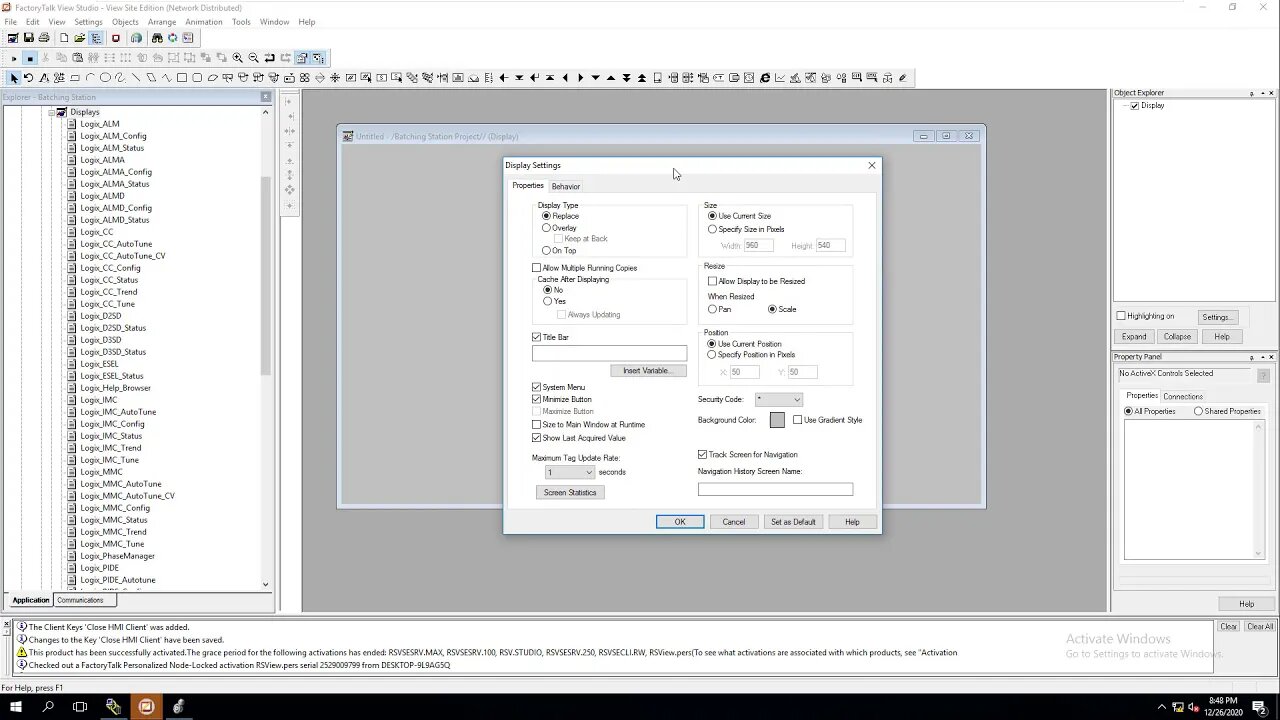Viewport: 1280px width, 720px height.
Task: Select the arrow pointer tool
Action: (14, 78)
